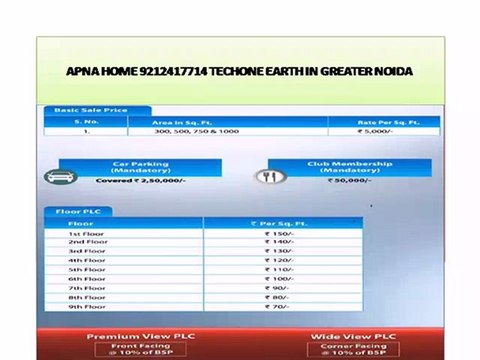Click the fork and knife club icon
This screenshot has width=480, height=360.
[x=271, y=176]
